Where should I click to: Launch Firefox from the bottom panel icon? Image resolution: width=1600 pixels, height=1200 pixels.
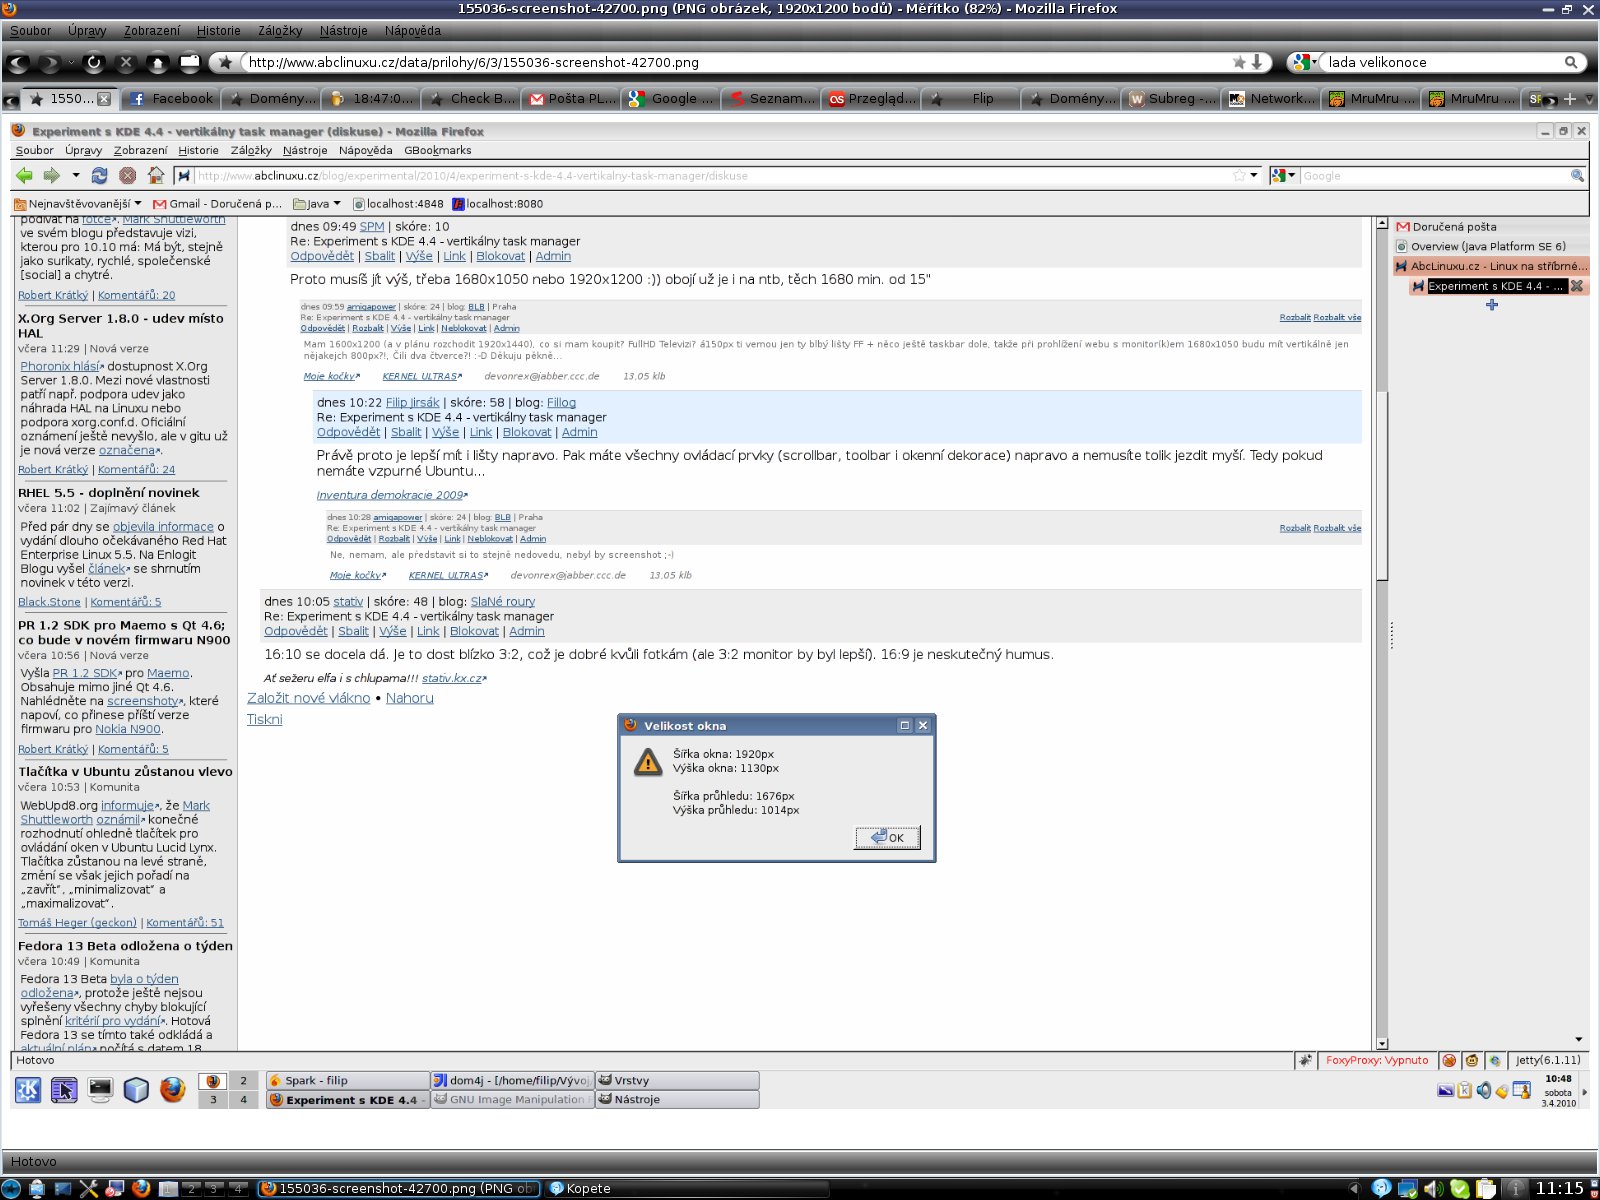pyautogui.click(x=141, y=1188)
